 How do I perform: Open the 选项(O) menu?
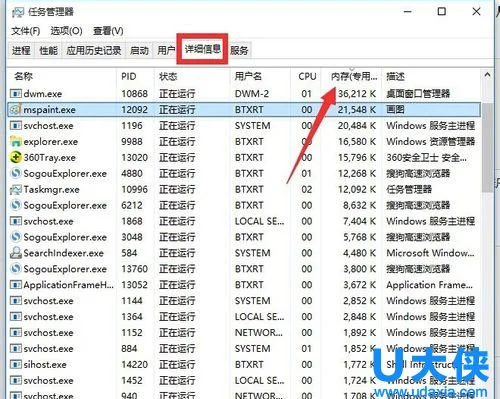66,31
